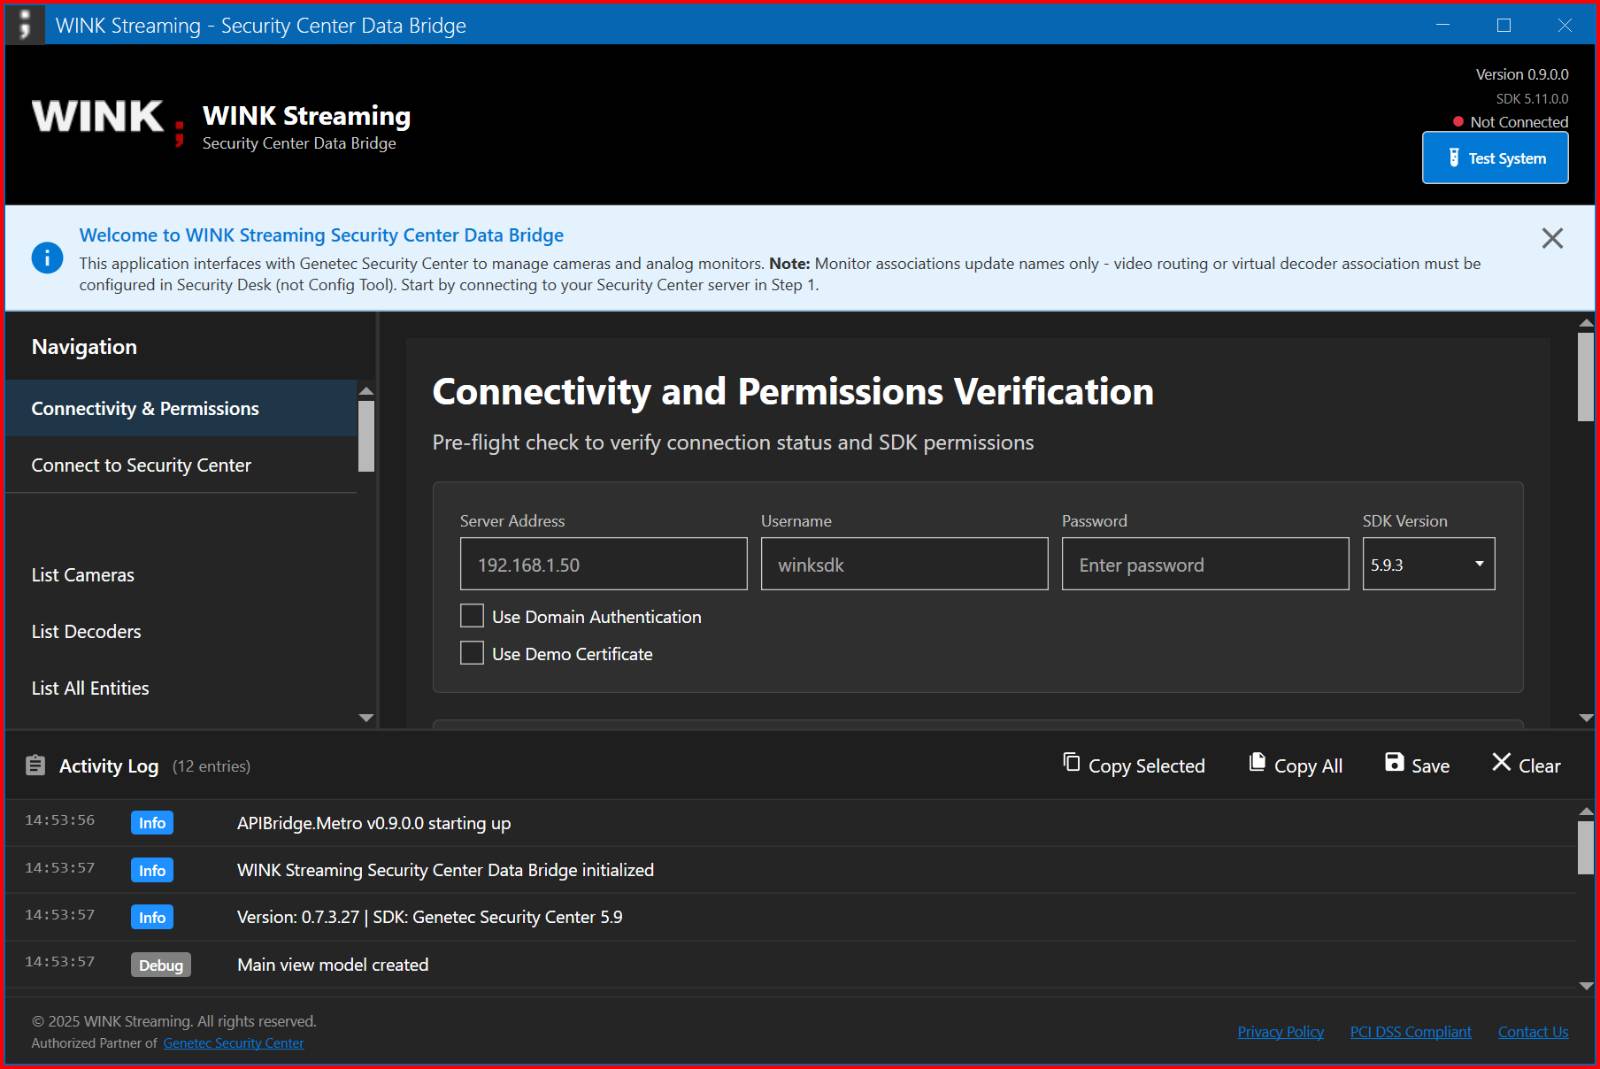Image resolution: width=1600 pixels, height=1069 pixels.
Task: Enable Use Domain Authentication checkbox
Action: click(472, 616)
